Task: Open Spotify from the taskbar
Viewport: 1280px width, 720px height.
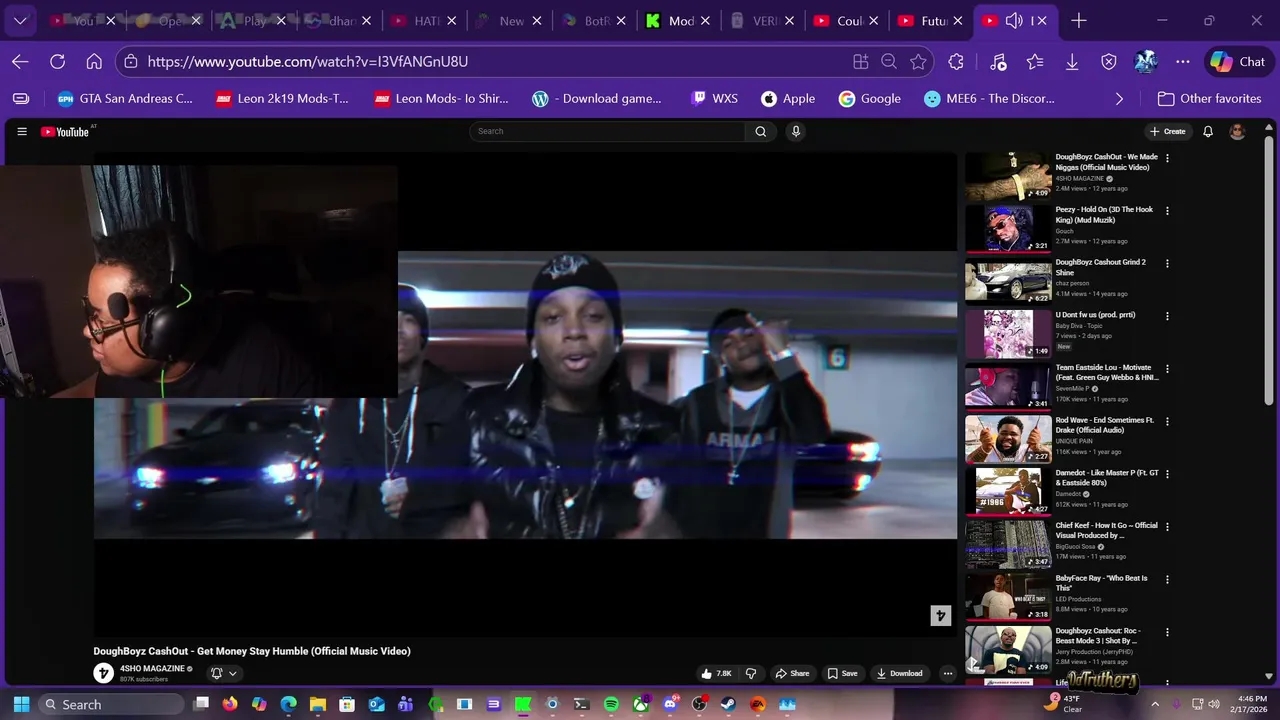Action: (611, 704)
